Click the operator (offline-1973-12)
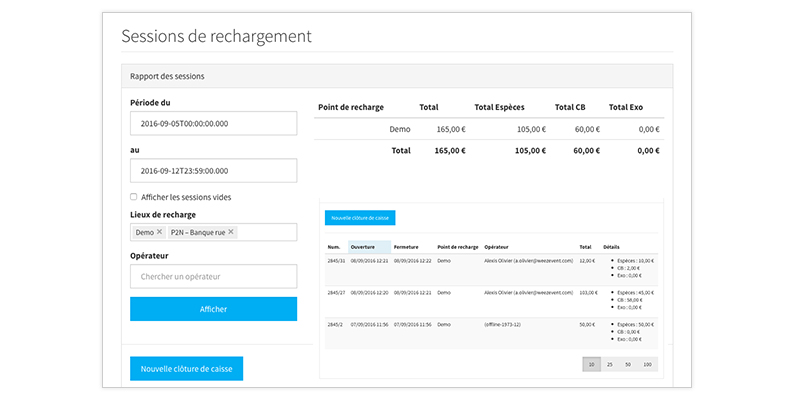 tap(503, 324)
